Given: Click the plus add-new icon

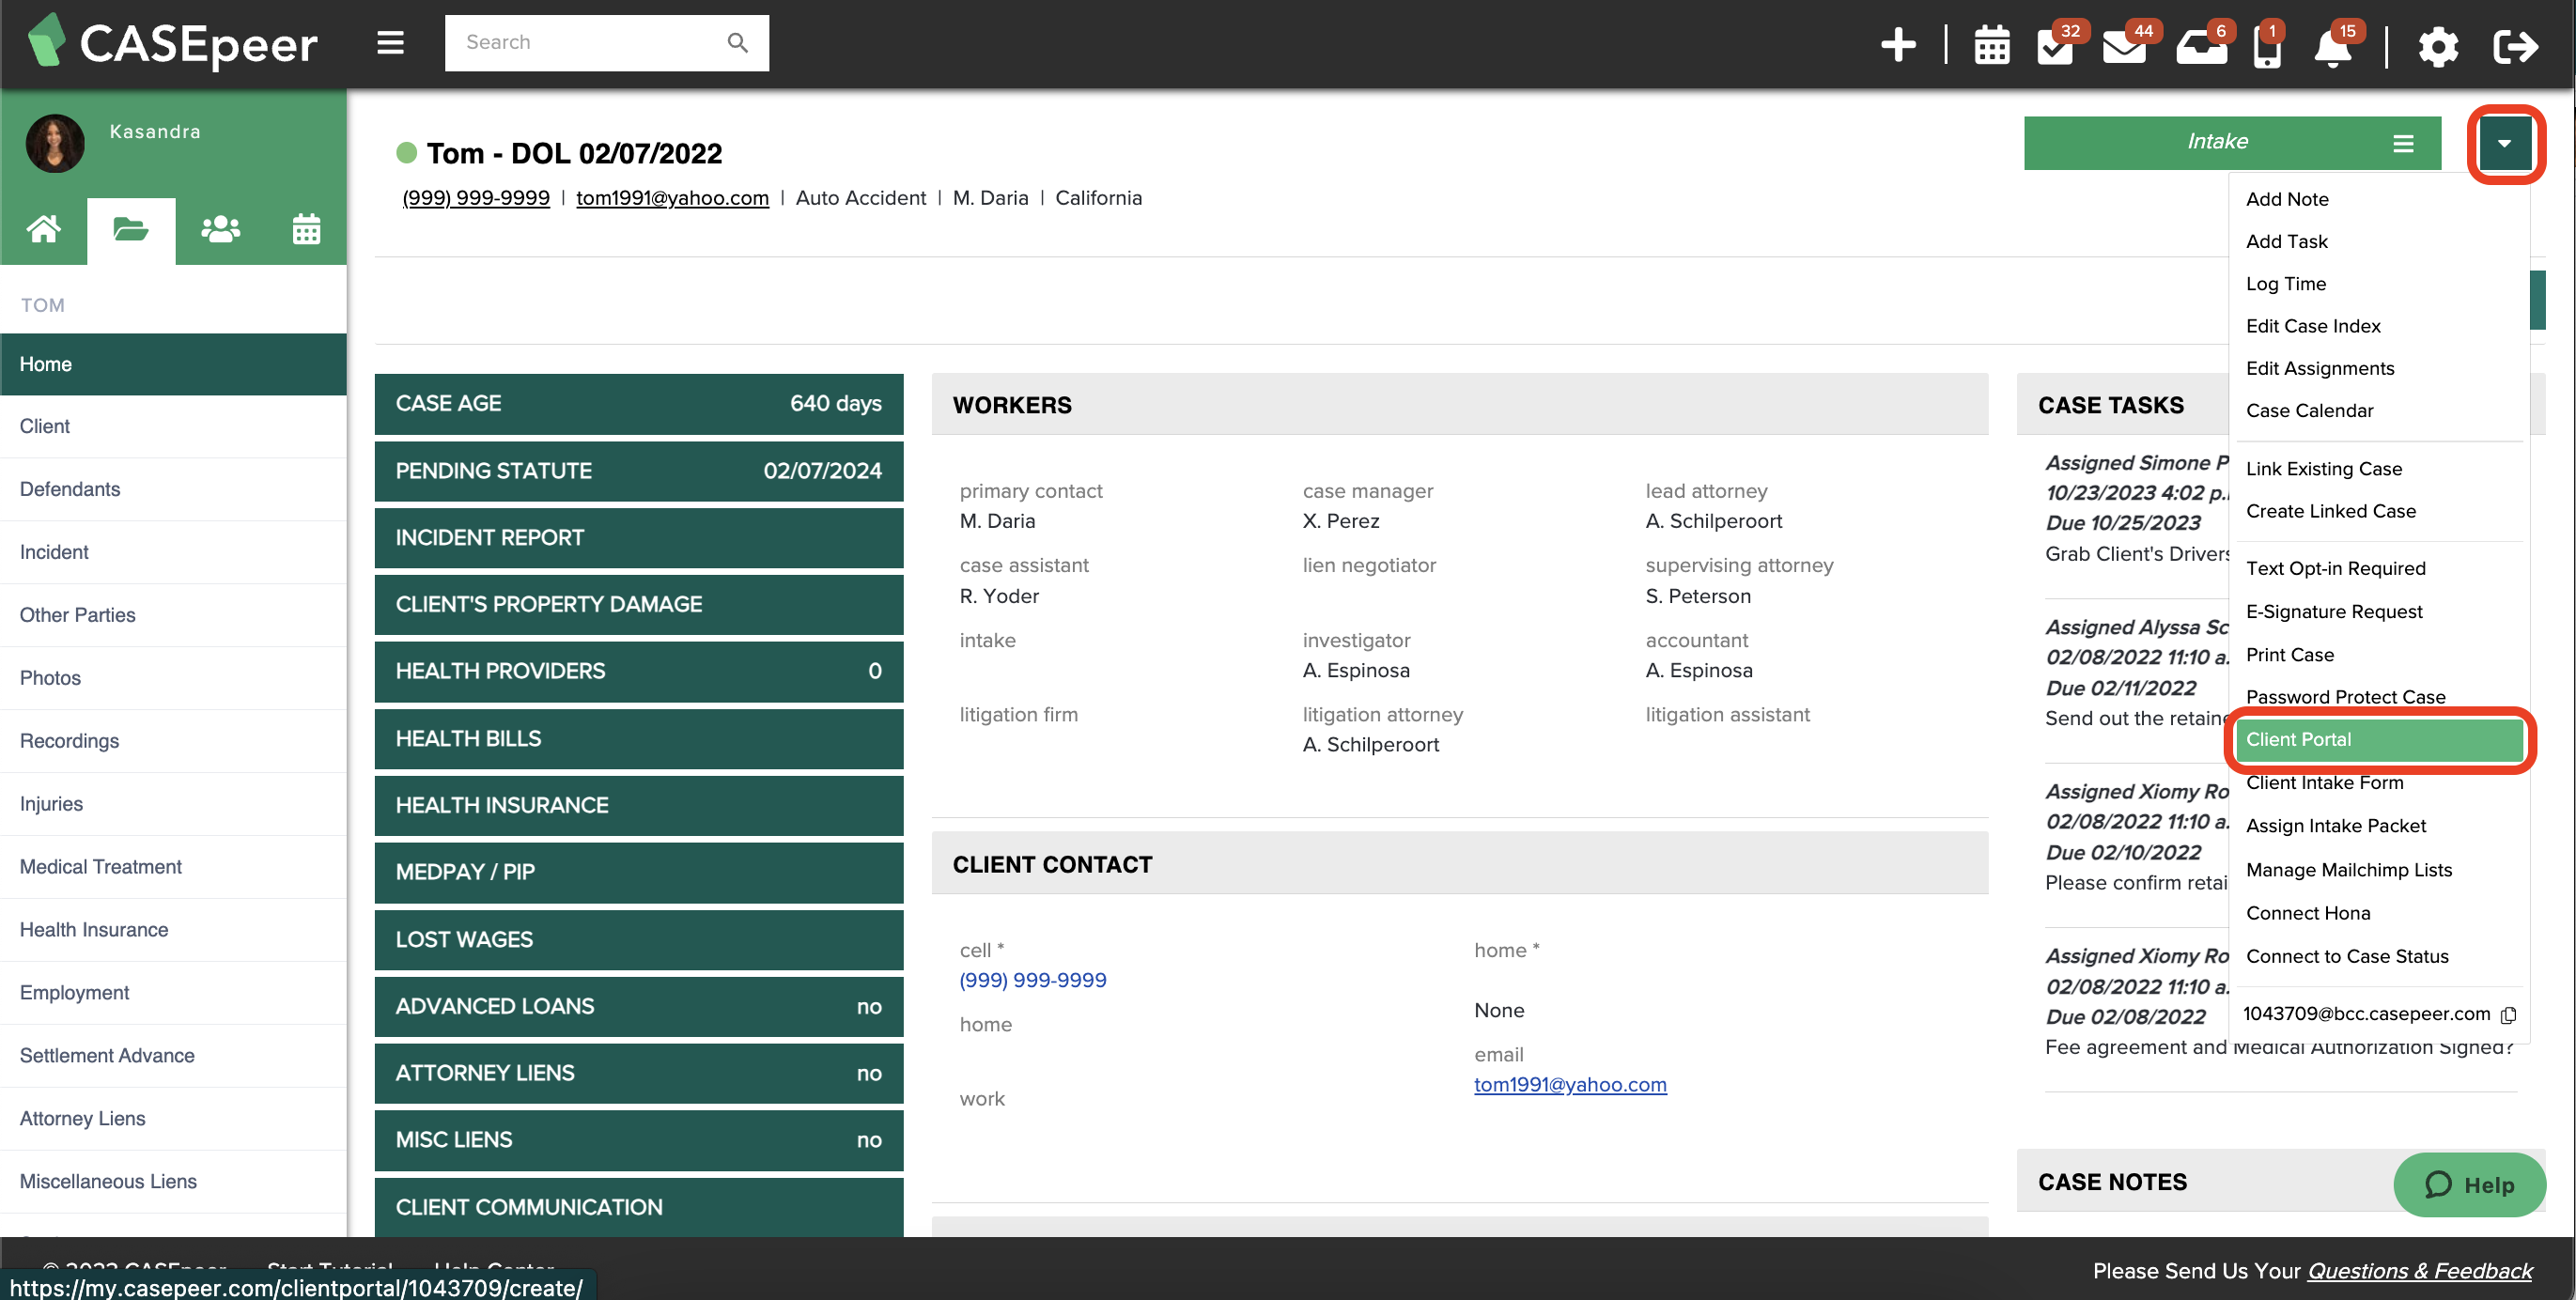Looking at the screenshot, I should [1897, 45].
